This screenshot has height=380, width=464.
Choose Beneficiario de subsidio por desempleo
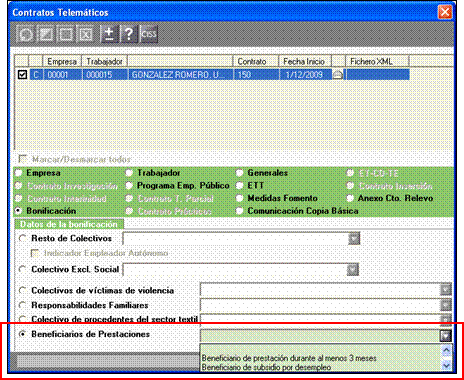pyautogui.click(x=266, y=367)
